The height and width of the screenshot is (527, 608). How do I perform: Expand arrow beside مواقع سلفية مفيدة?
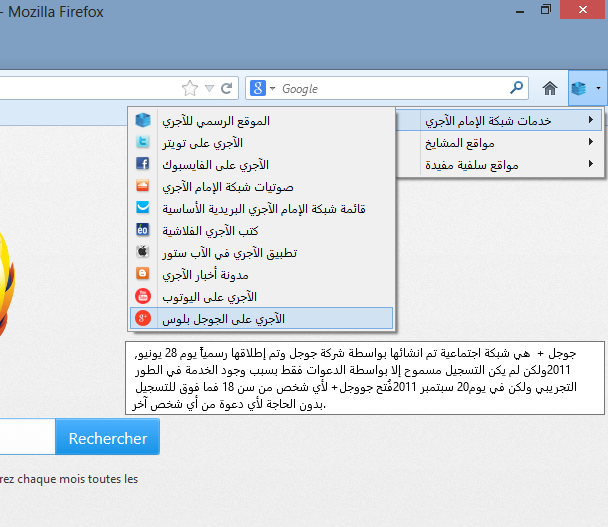click(591, 164)
